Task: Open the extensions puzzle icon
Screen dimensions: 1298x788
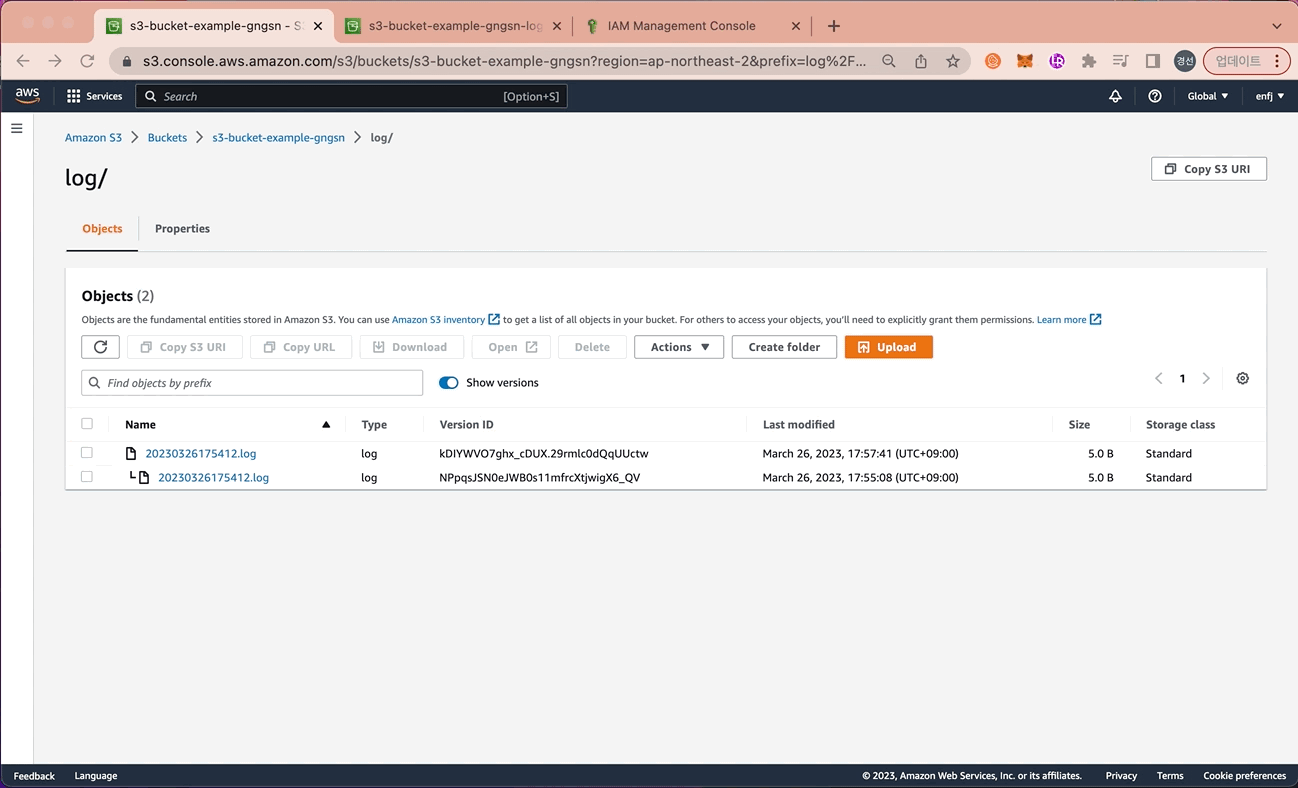Action: coord(1089,61)
